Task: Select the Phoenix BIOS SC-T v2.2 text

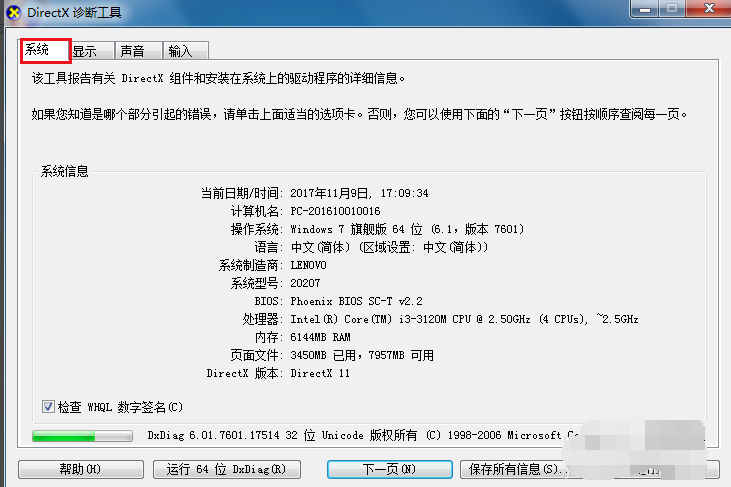Action: click(356, 301)
